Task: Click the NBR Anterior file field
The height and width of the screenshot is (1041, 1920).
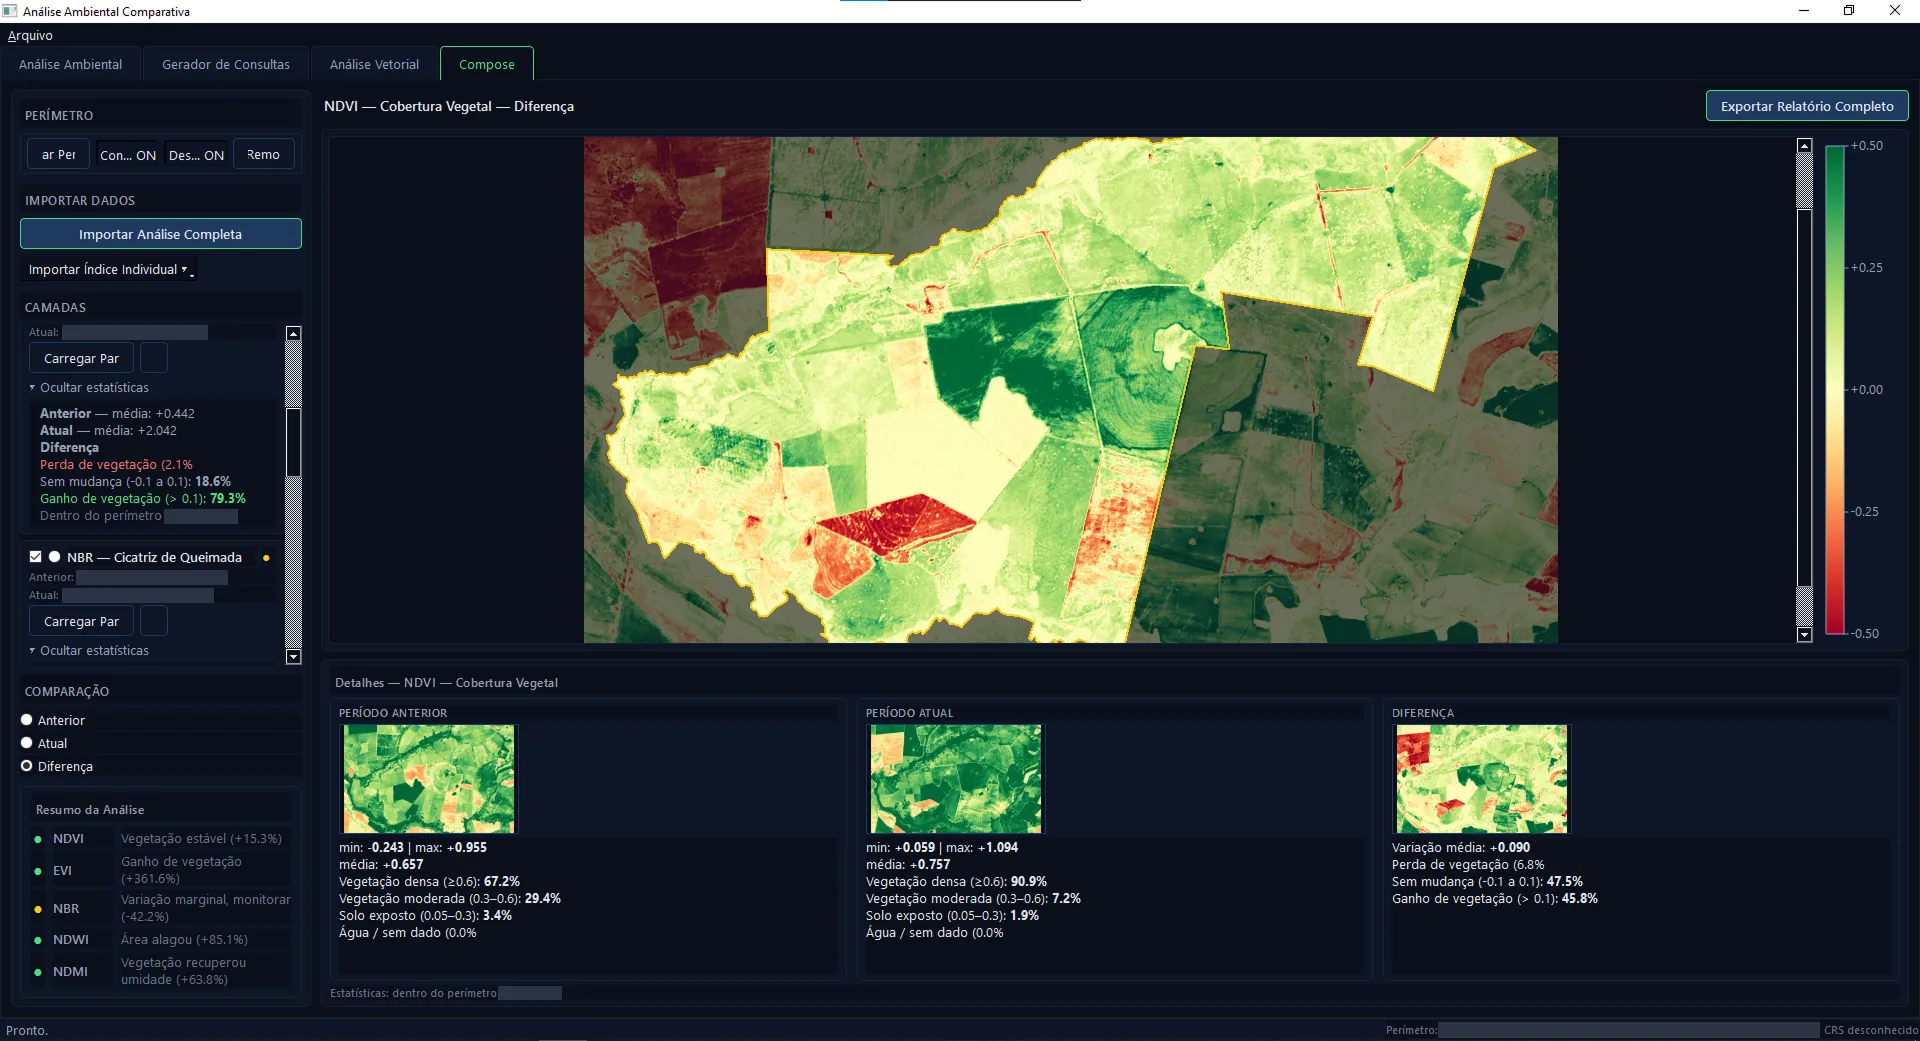Action: click(152, 577)
